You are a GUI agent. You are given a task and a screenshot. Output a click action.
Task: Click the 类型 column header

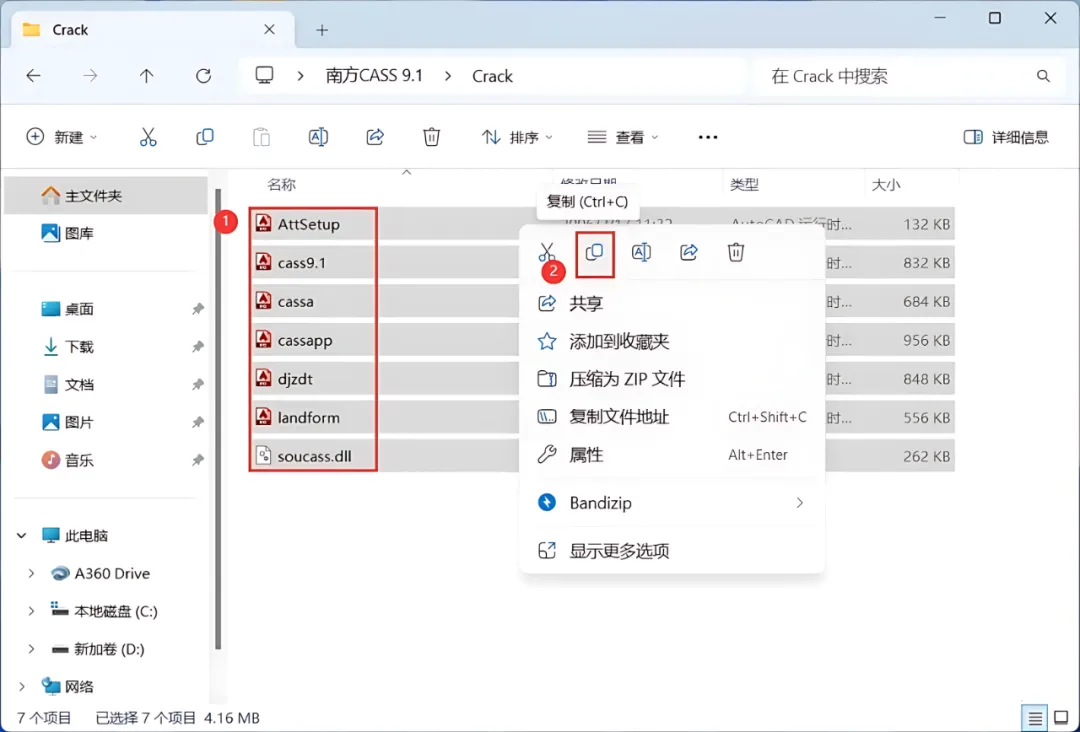[744, 185]
